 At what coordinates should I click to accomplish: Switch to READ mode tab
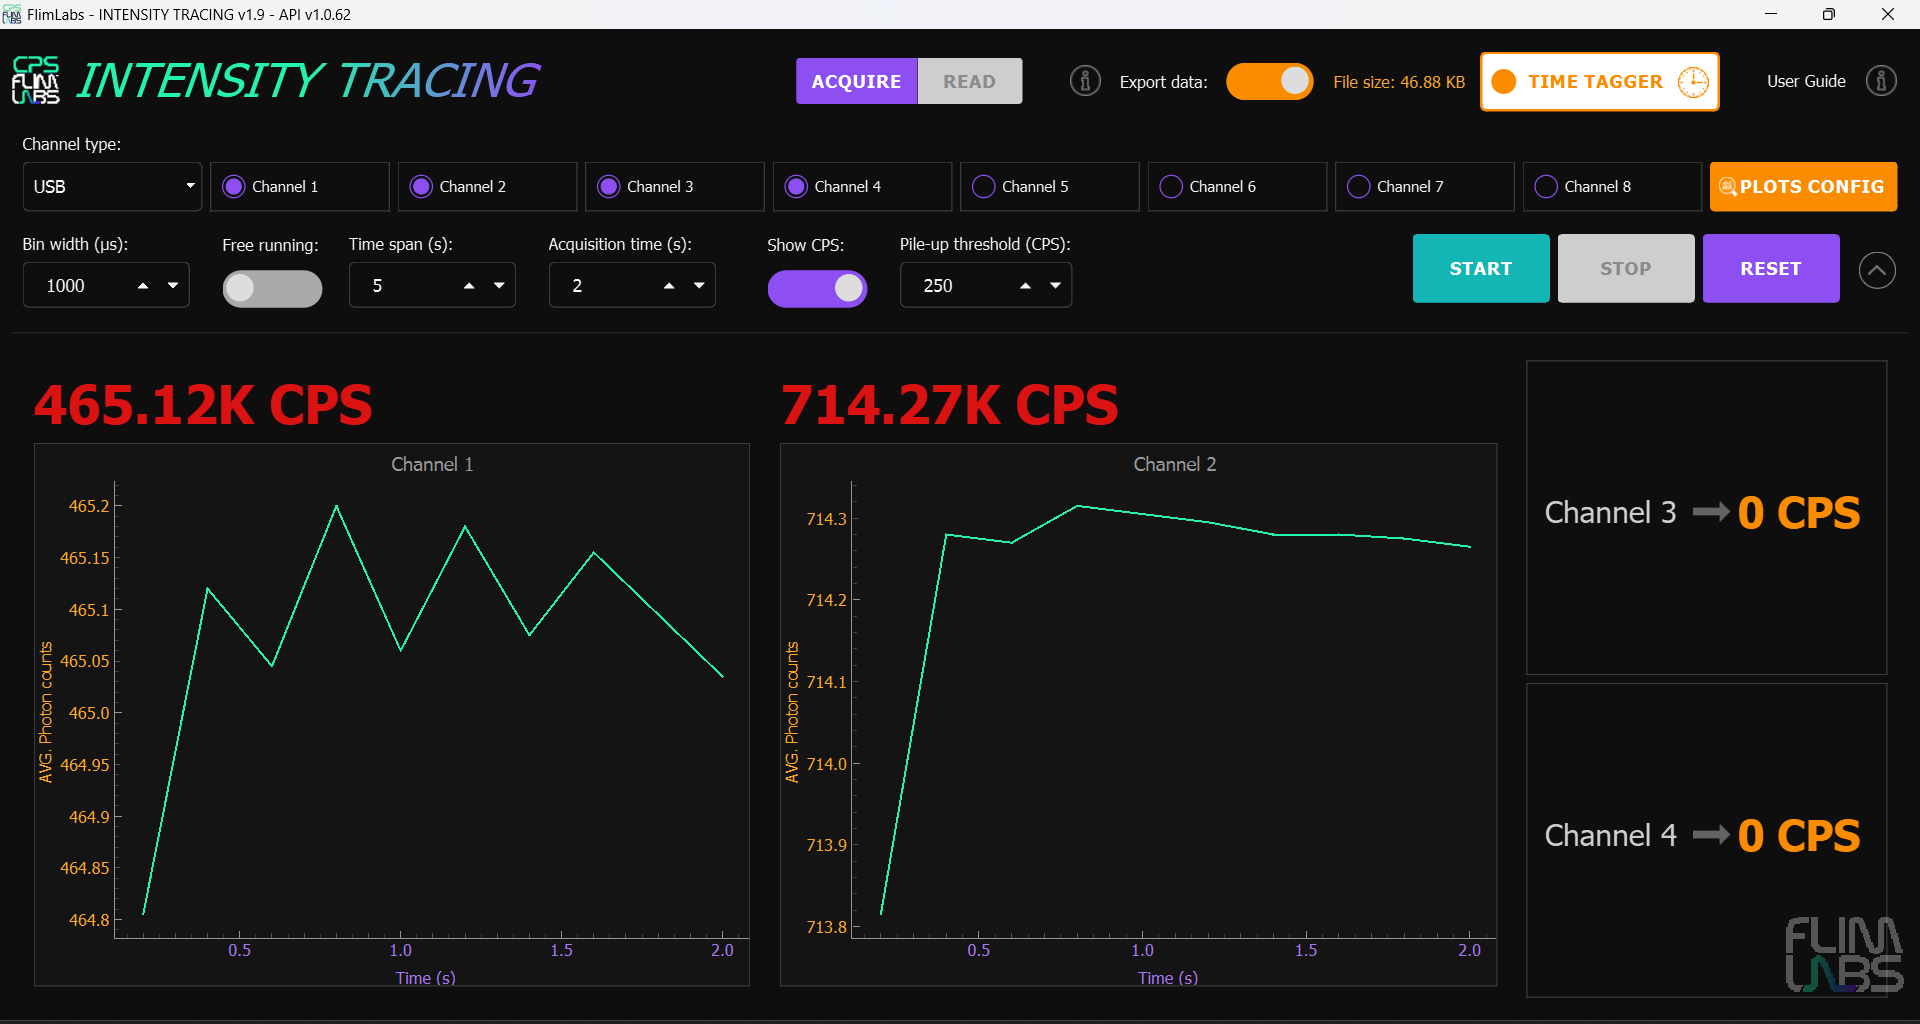[x=969, y=81]
